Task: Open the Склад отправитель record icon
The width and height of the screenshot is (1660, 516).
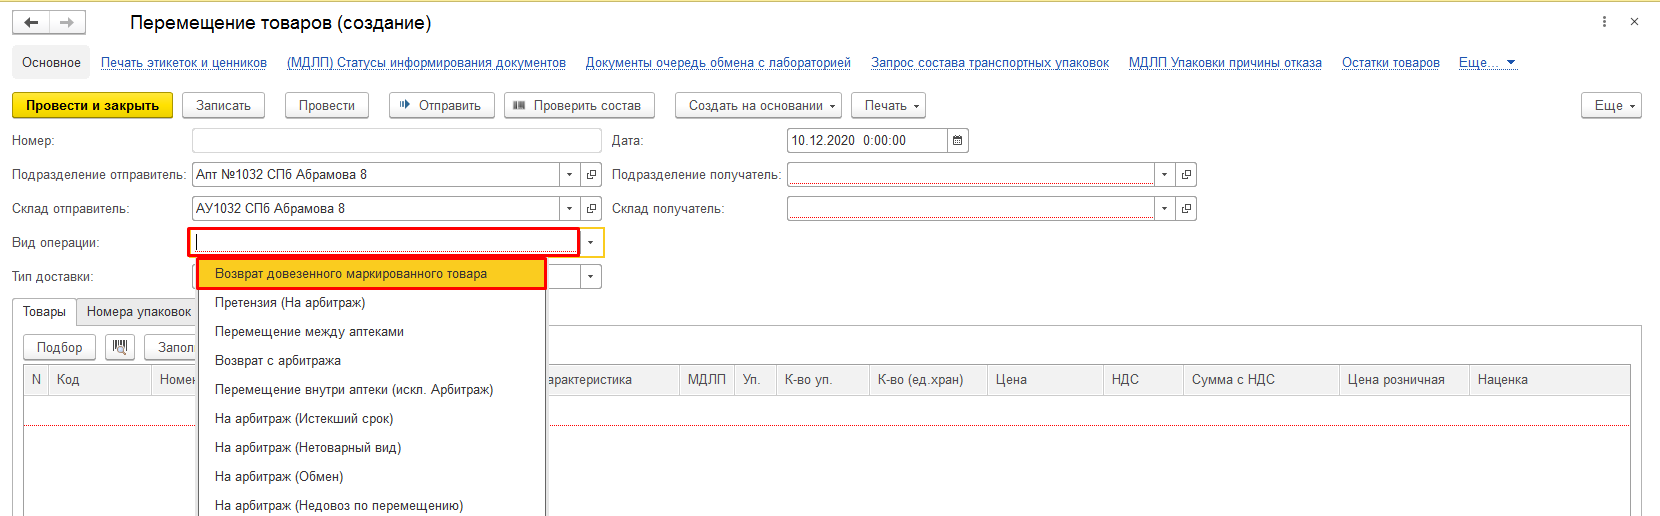Action: coord(591,209)
